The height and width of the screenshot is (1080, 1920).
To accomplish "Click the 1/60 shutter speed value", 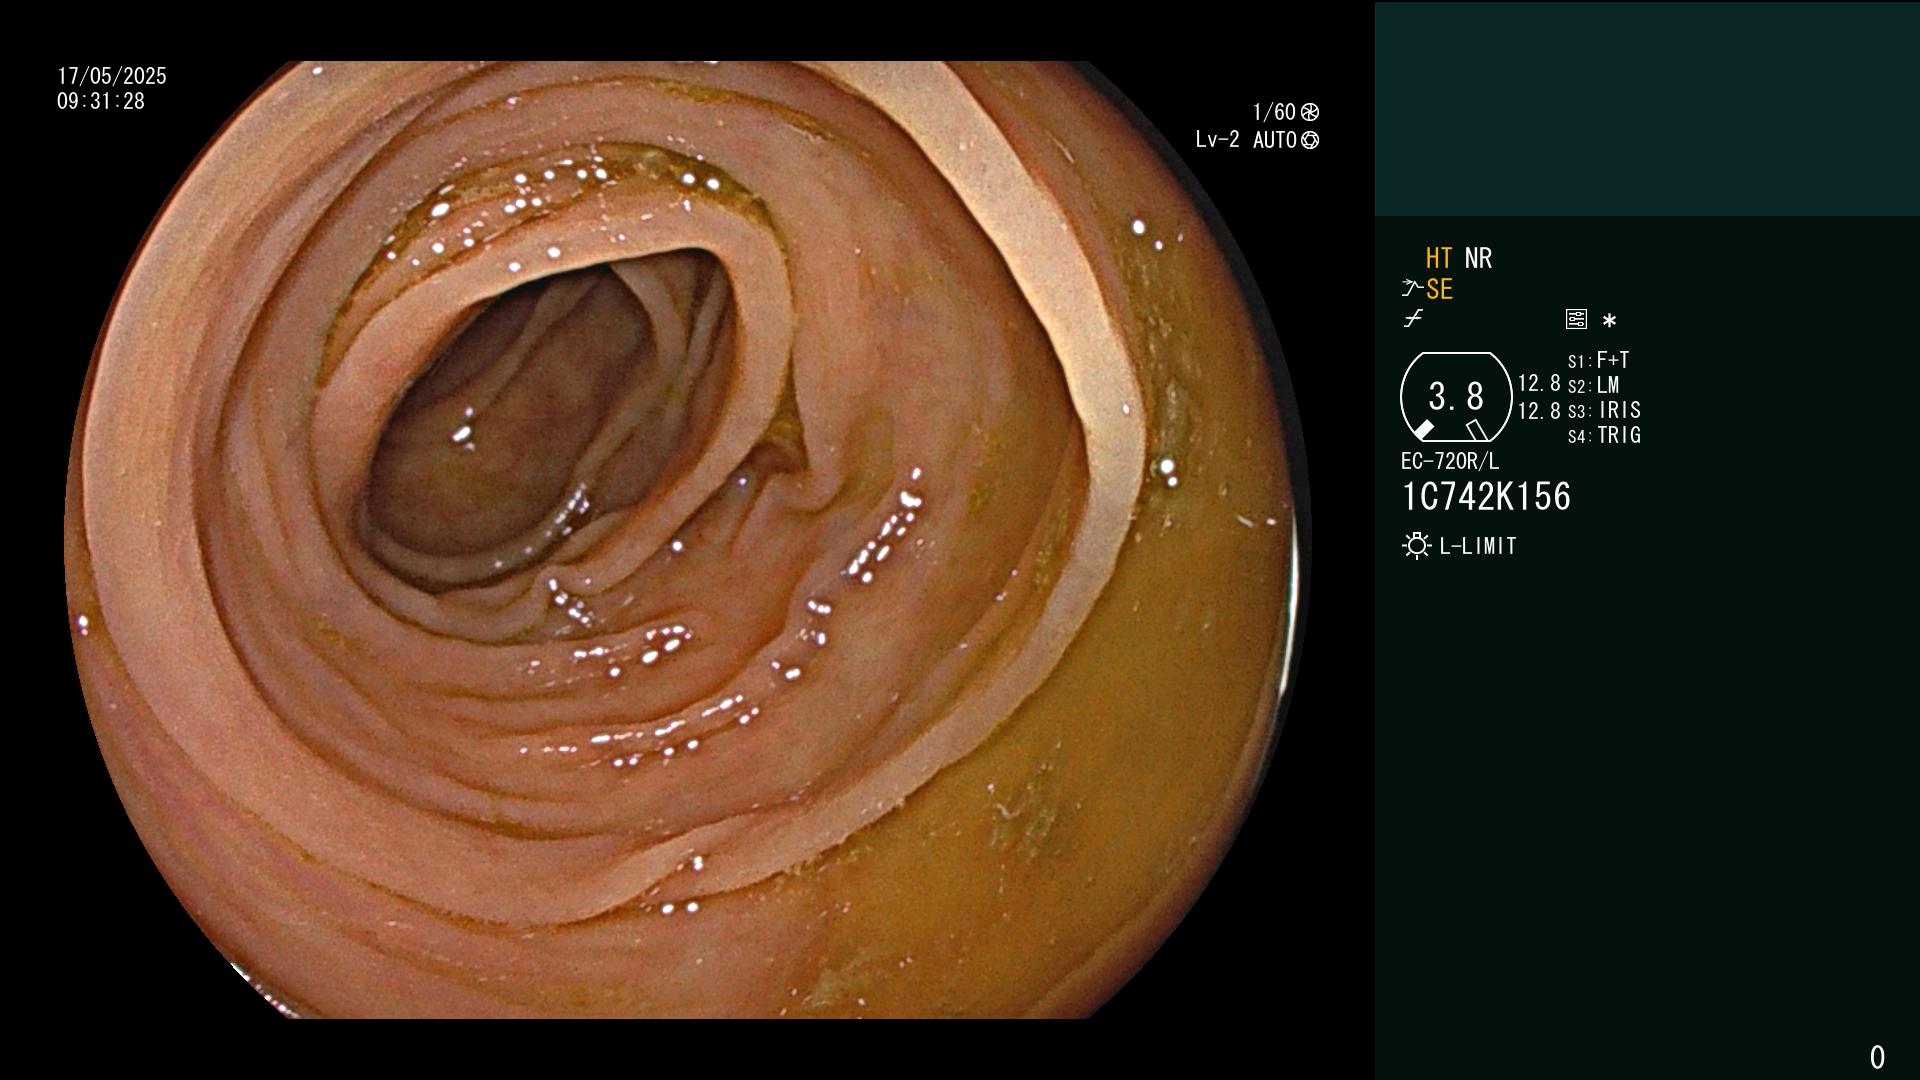I will tap(1274, 112).
